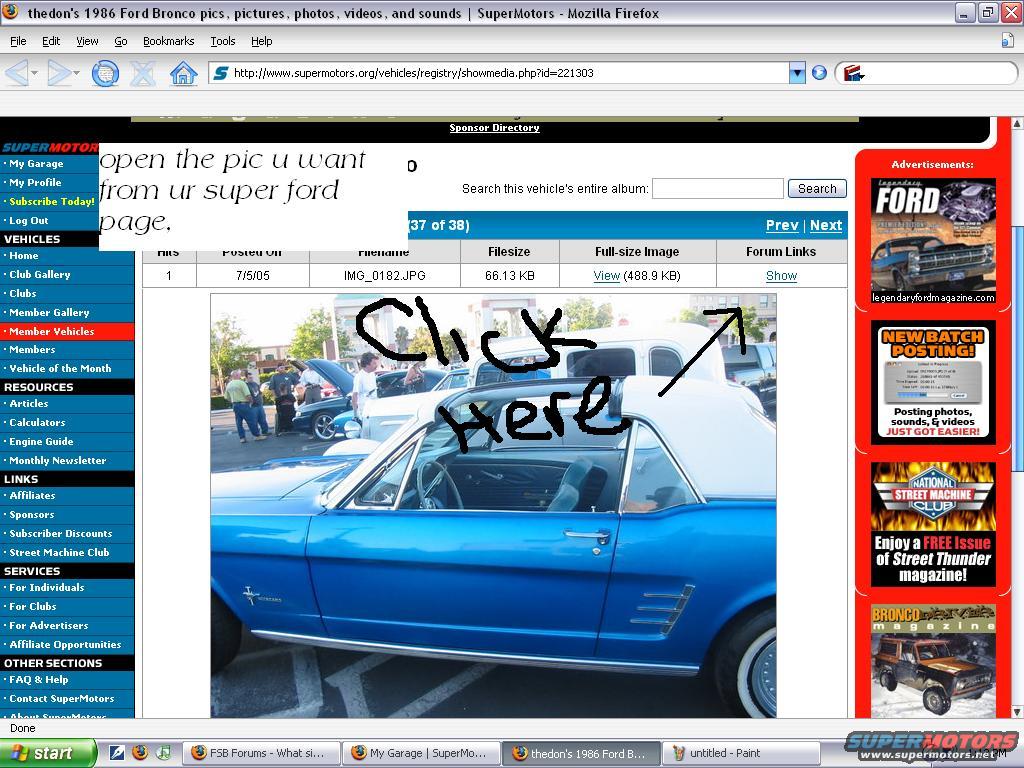Open the Tools menu
Image resolution: width=1024 pixels, height=768 pixels.
[x=222, y=41]
